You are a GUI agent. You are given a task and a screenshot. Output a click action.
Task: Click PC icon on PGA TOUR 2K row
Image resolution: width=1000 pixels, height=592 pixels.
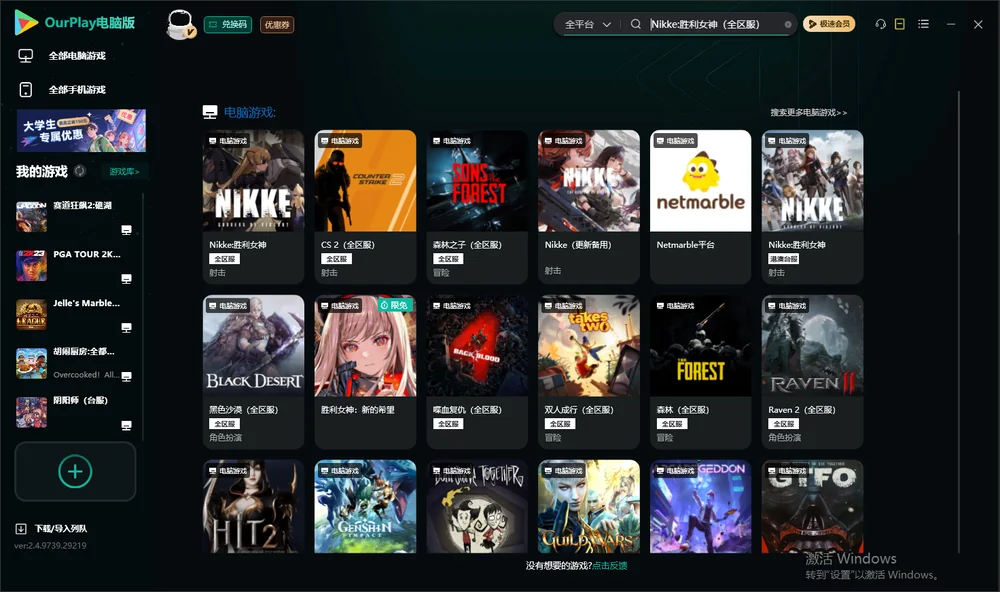pos(126,279)
